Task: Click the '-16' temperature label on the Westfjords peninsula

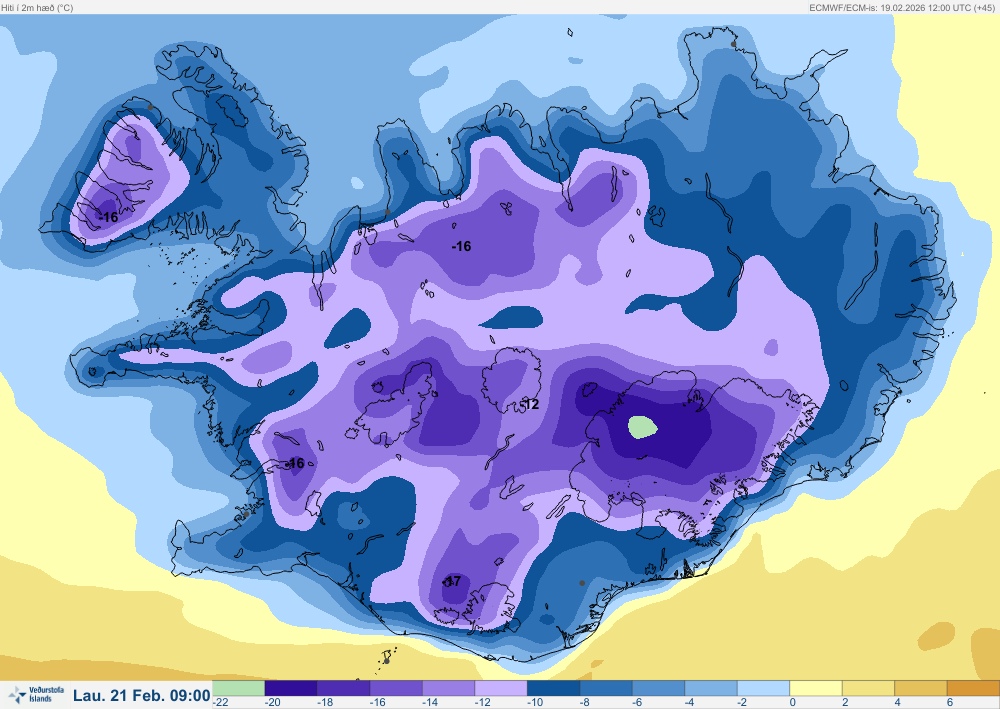Action: pos(109,217)
